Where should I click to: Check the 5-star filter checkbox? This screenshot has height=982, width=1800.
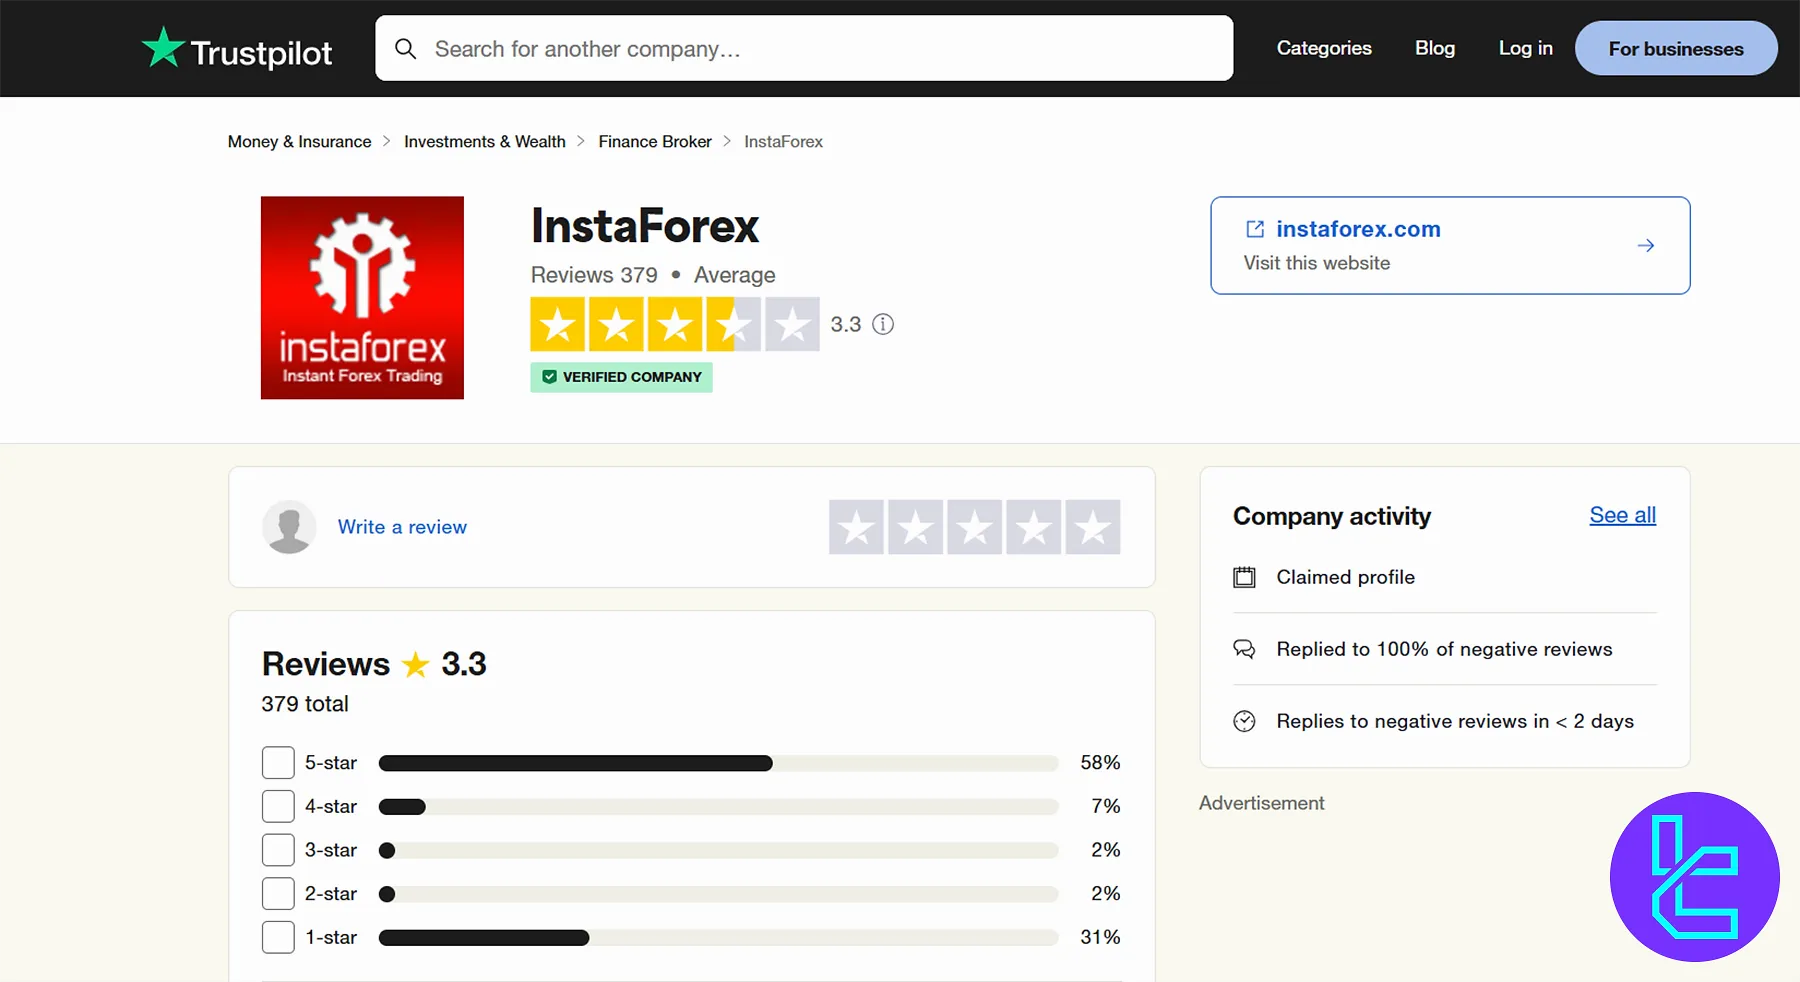coord(278,762)
